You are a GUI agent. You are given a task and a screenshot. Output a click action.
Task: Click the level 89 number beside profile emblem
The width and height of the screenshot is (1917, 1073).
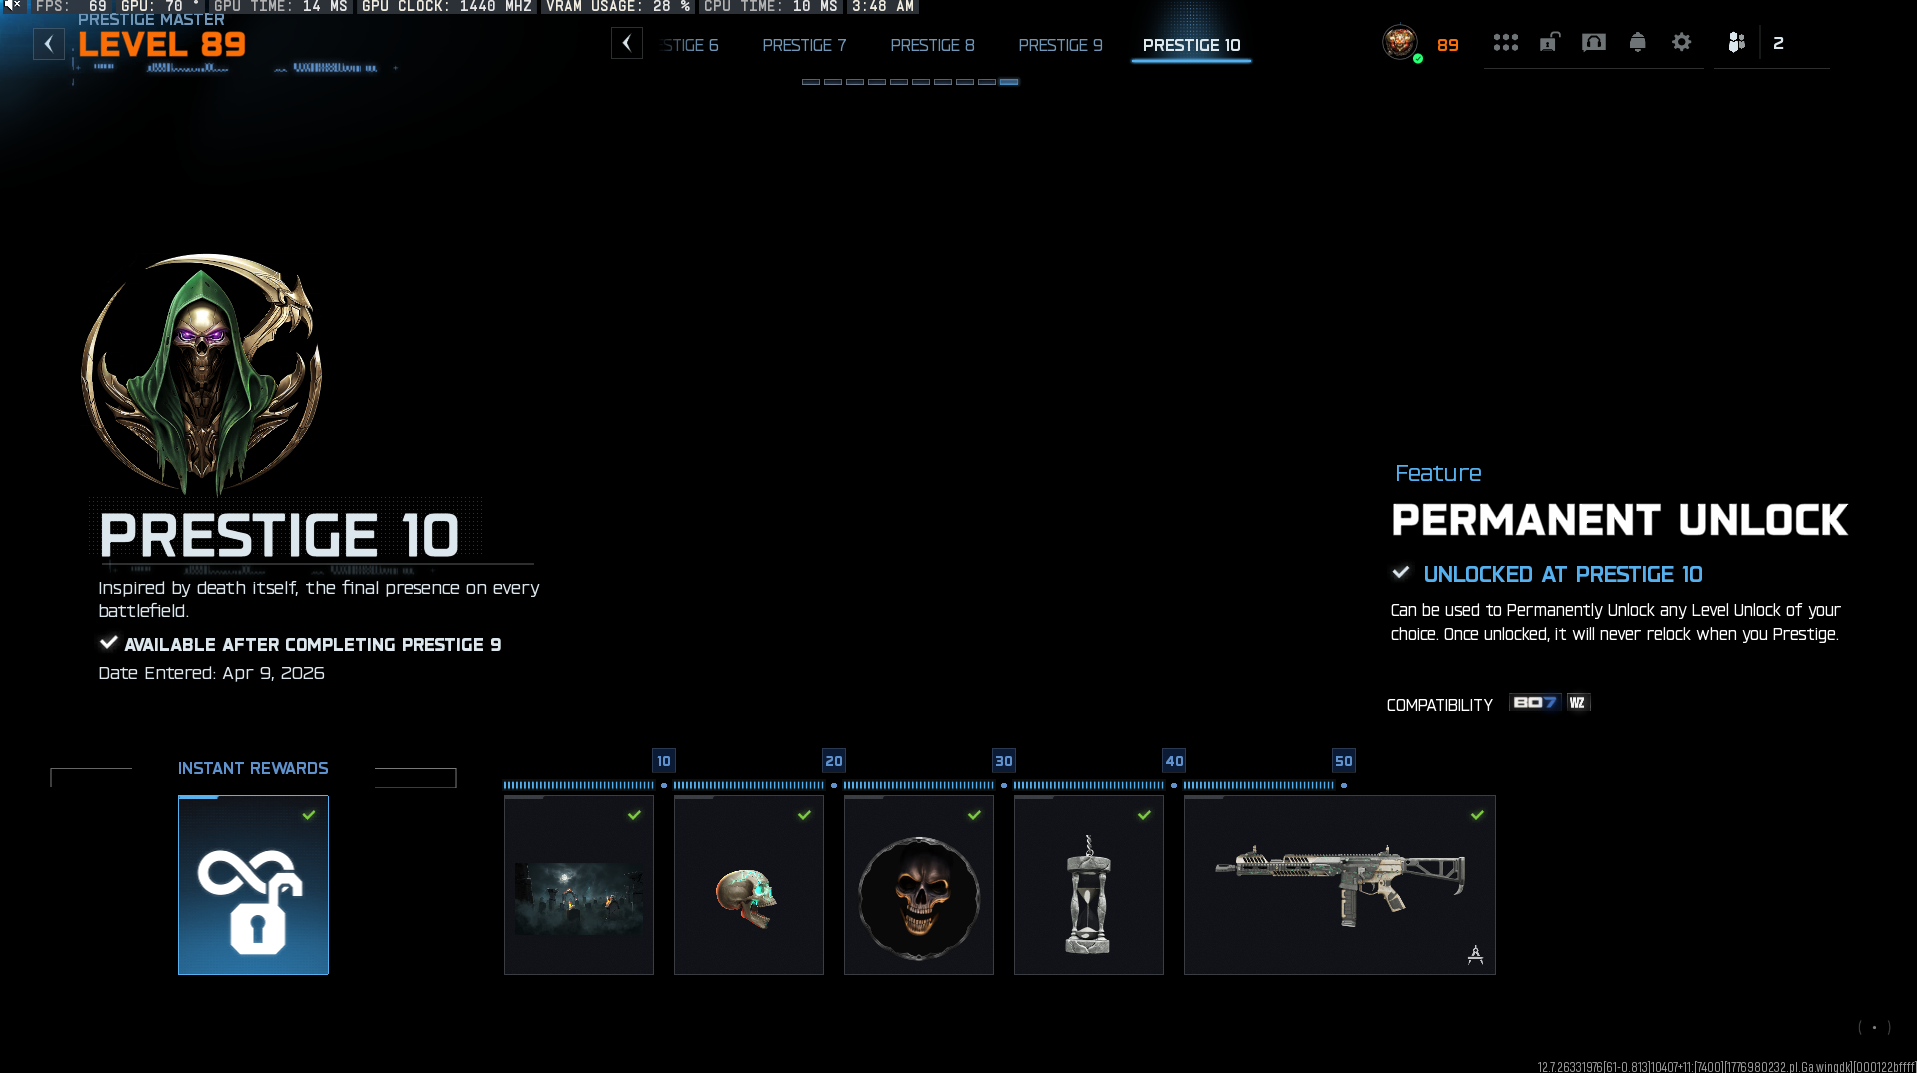coord(1448,45)
